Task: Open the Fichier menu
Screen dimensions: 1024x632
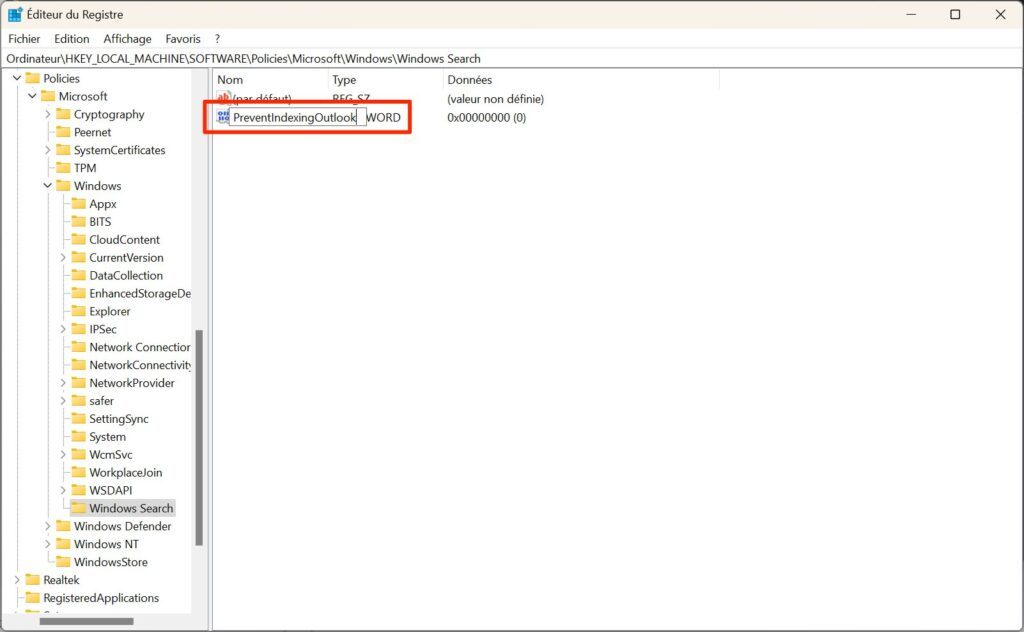Action: point(24,39)
